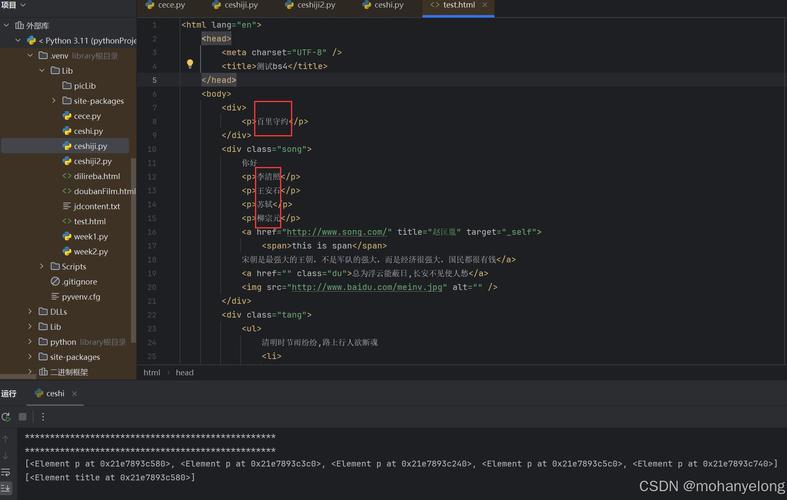Image resolution: width=787 pixels, height=500 pixels.
Task: Expand the python library root folder
Action: point(30,341)
